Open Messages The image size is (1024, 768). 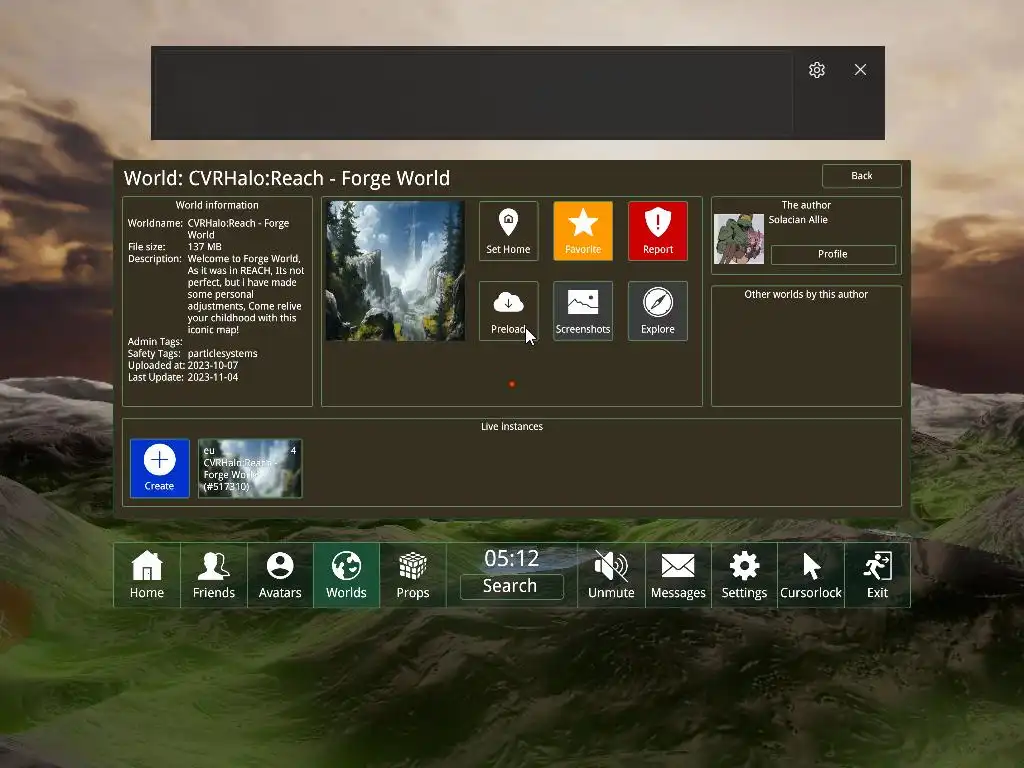coord(678,575)
